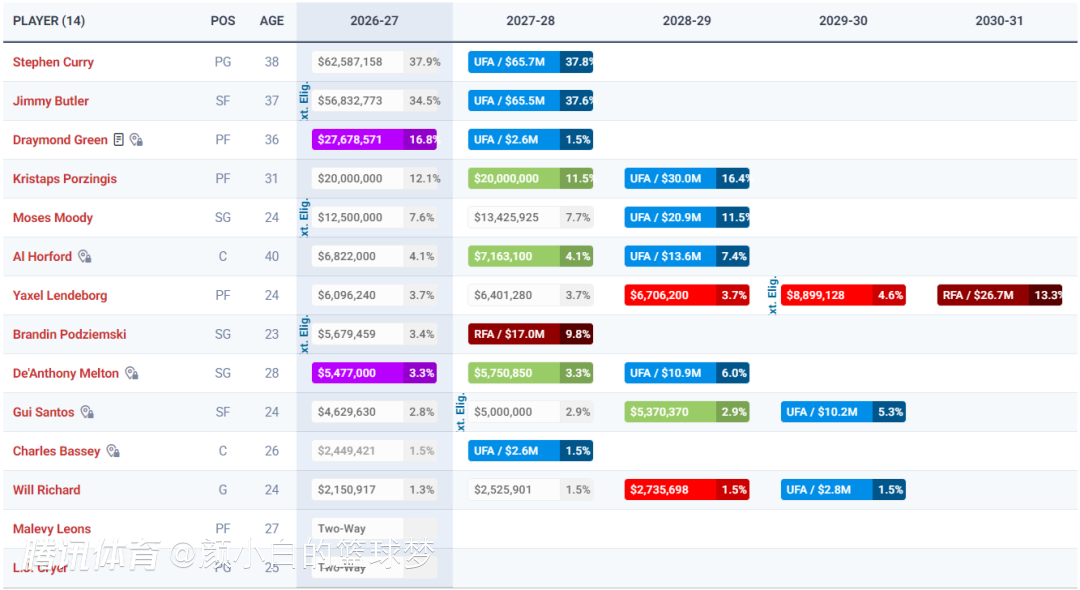Click the tag icon beside Gui Santos
Screen dimensions: 1080x590
pyautogui.click(x=87, y=412)
